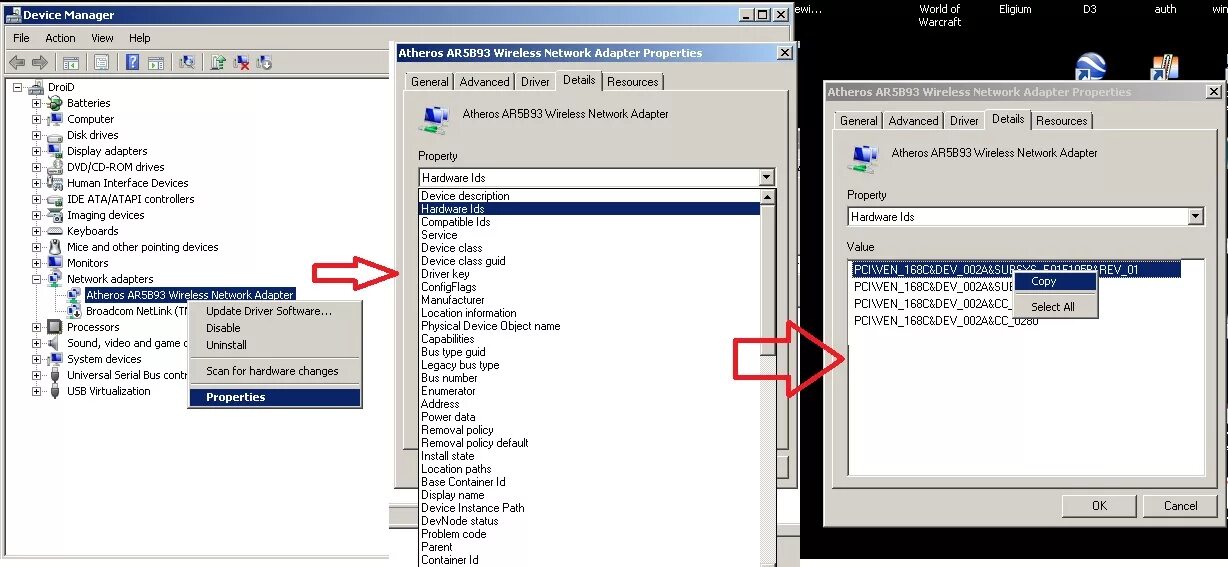This screenshot has height=567, width=1228.
Task: Choose Copy from the value context menu
Action: [x=1056, y=282]
